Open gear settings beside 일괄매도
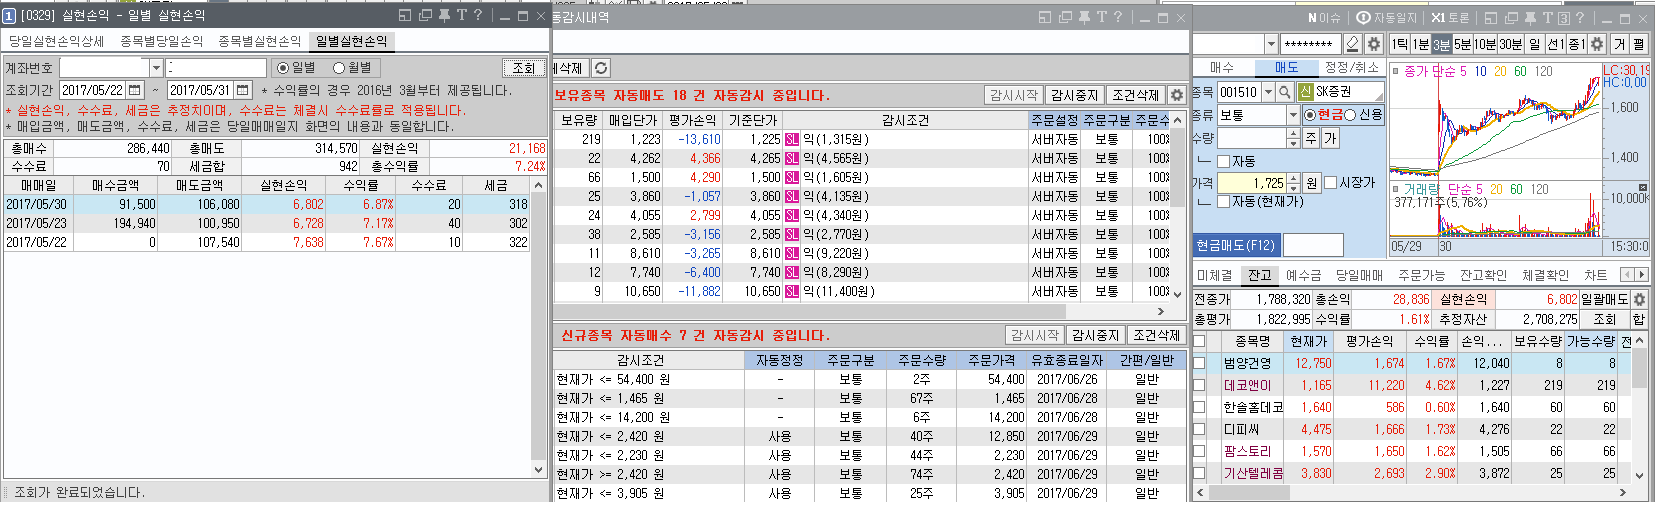The image size is (1655, 506). (1639, 299)
